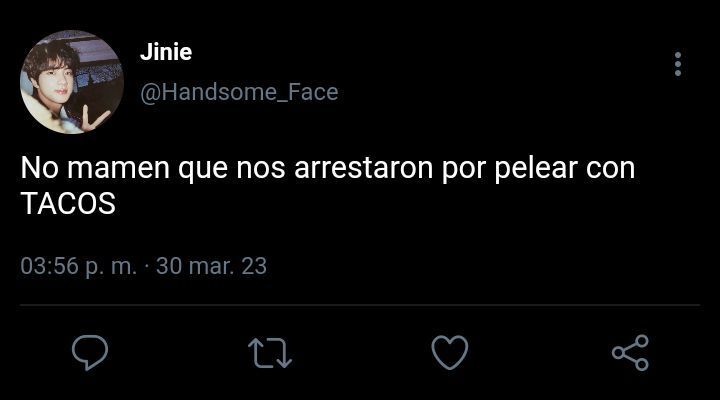Tap the circular avatar beside Jinie
Image resolution: width=720 pixels, height=400 pixels.
click(x=72, y=82)
